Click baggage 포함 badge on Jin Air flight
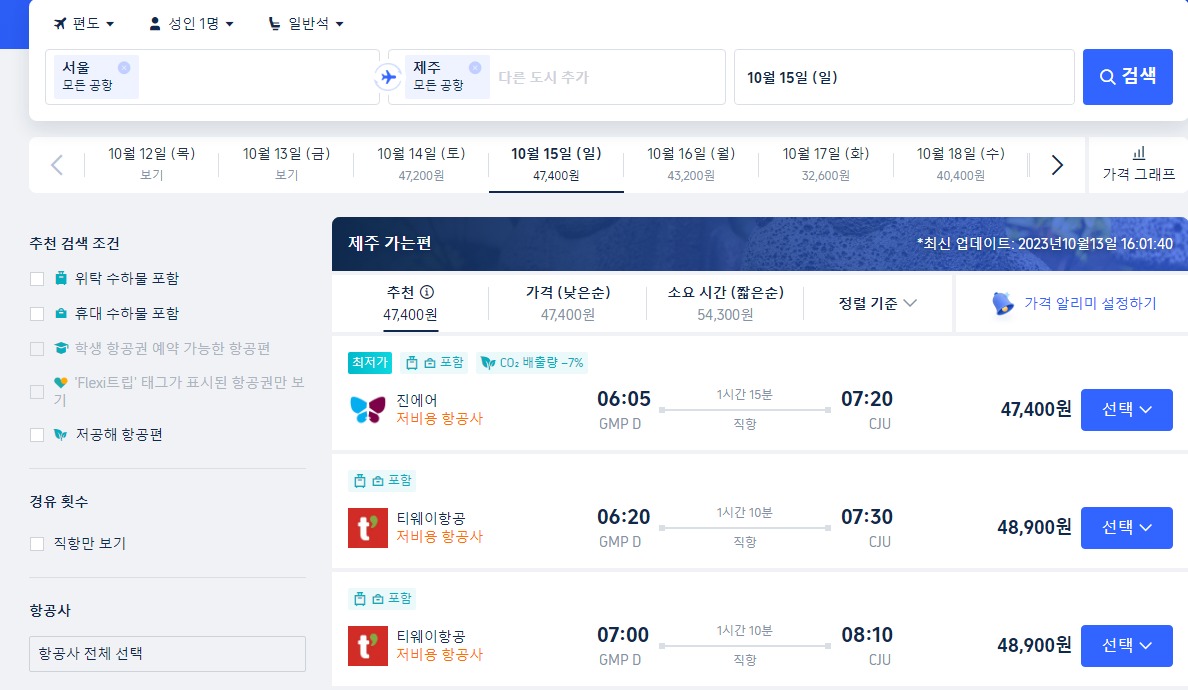The height and width of the screenshot is (690, 1188). tap(435, 363)
